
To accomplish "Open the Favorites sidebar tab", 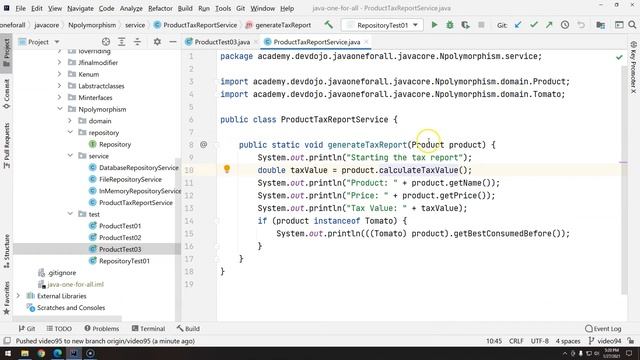I will (x=7, y=298).
